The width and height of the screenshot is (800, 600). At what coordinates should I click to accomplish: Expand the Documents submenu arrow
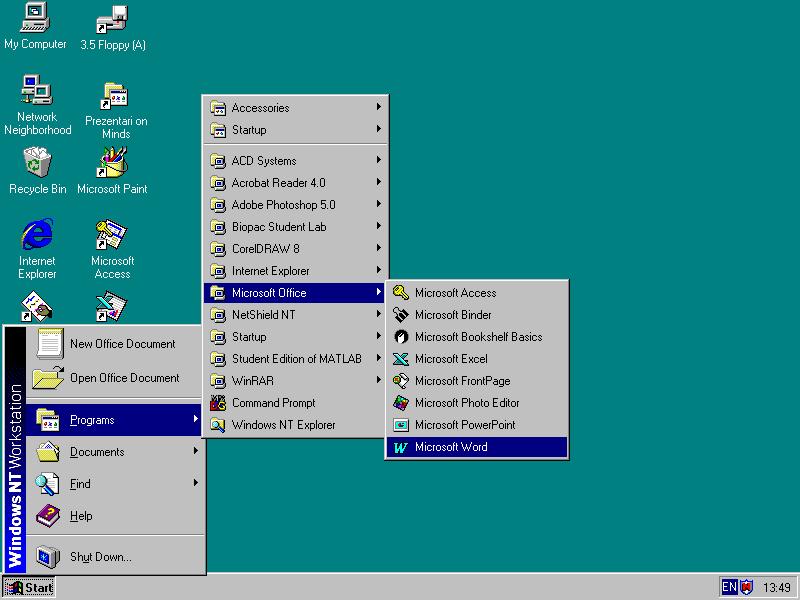[195, 451]
